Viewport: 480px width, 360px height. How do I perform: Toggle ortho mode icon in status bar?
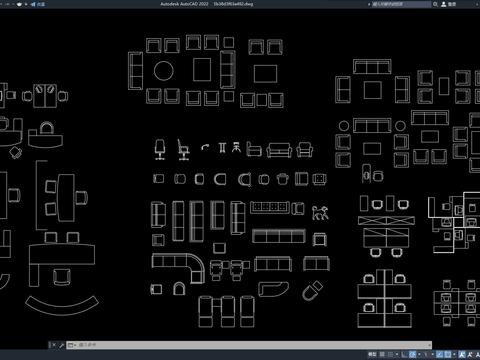click(404, 354)
